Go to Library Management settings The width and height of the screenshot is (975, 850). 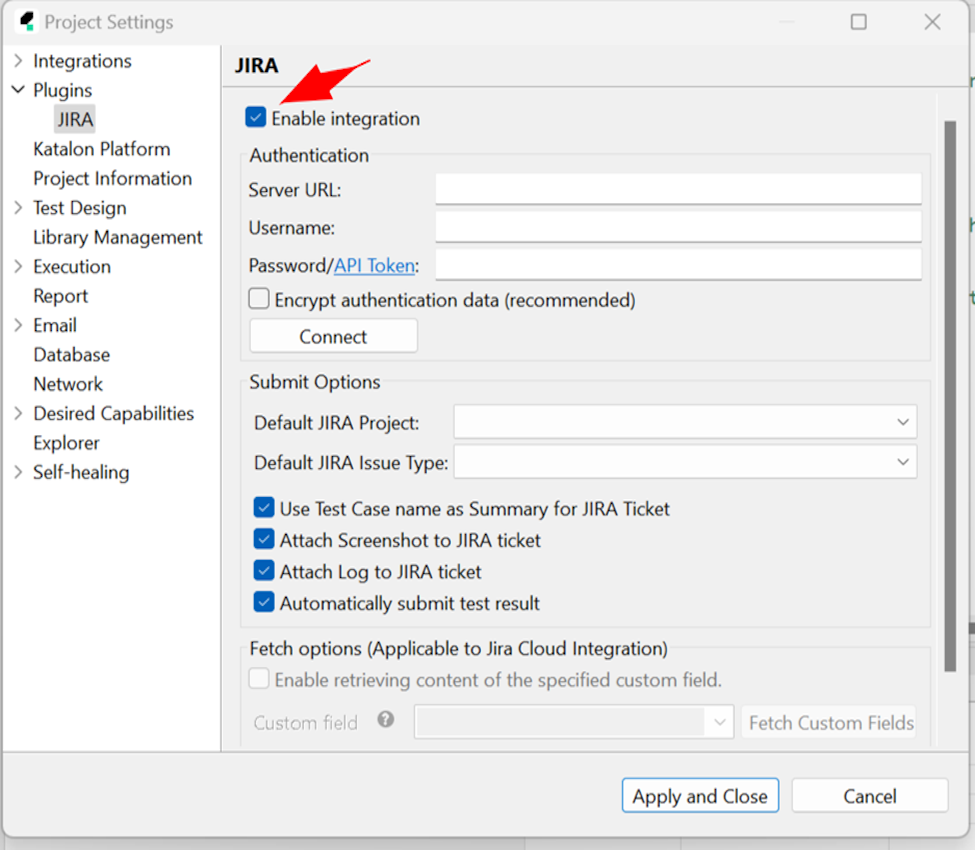[118, 237]
